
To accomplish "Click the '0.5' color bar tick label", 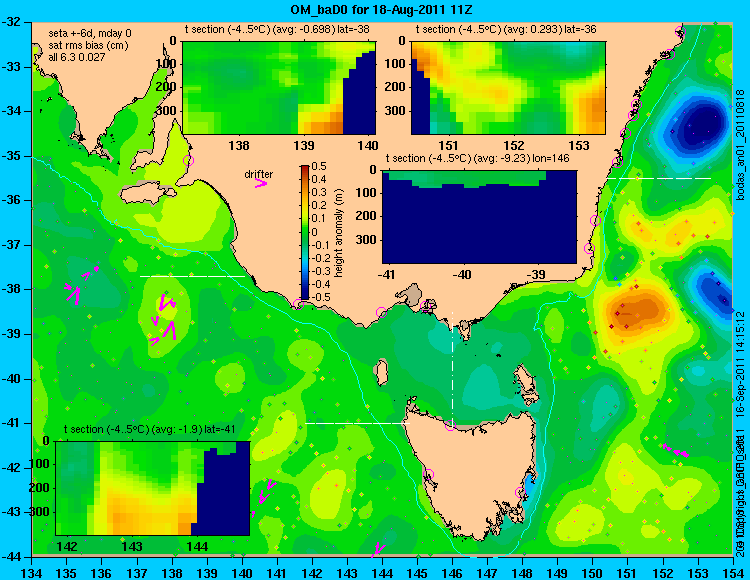I will 319,166.
